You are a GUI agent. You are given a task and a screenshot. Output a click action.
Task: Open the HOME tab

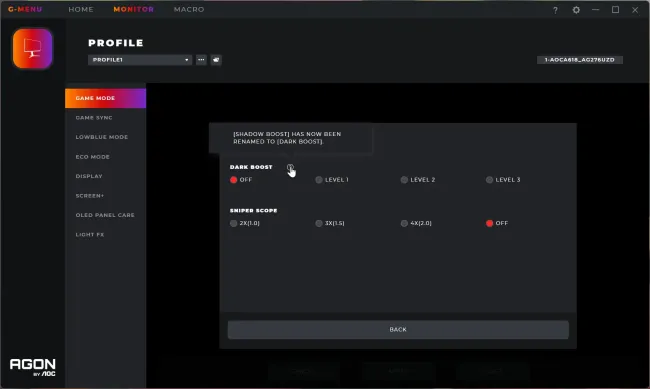[x=81, y=9]
